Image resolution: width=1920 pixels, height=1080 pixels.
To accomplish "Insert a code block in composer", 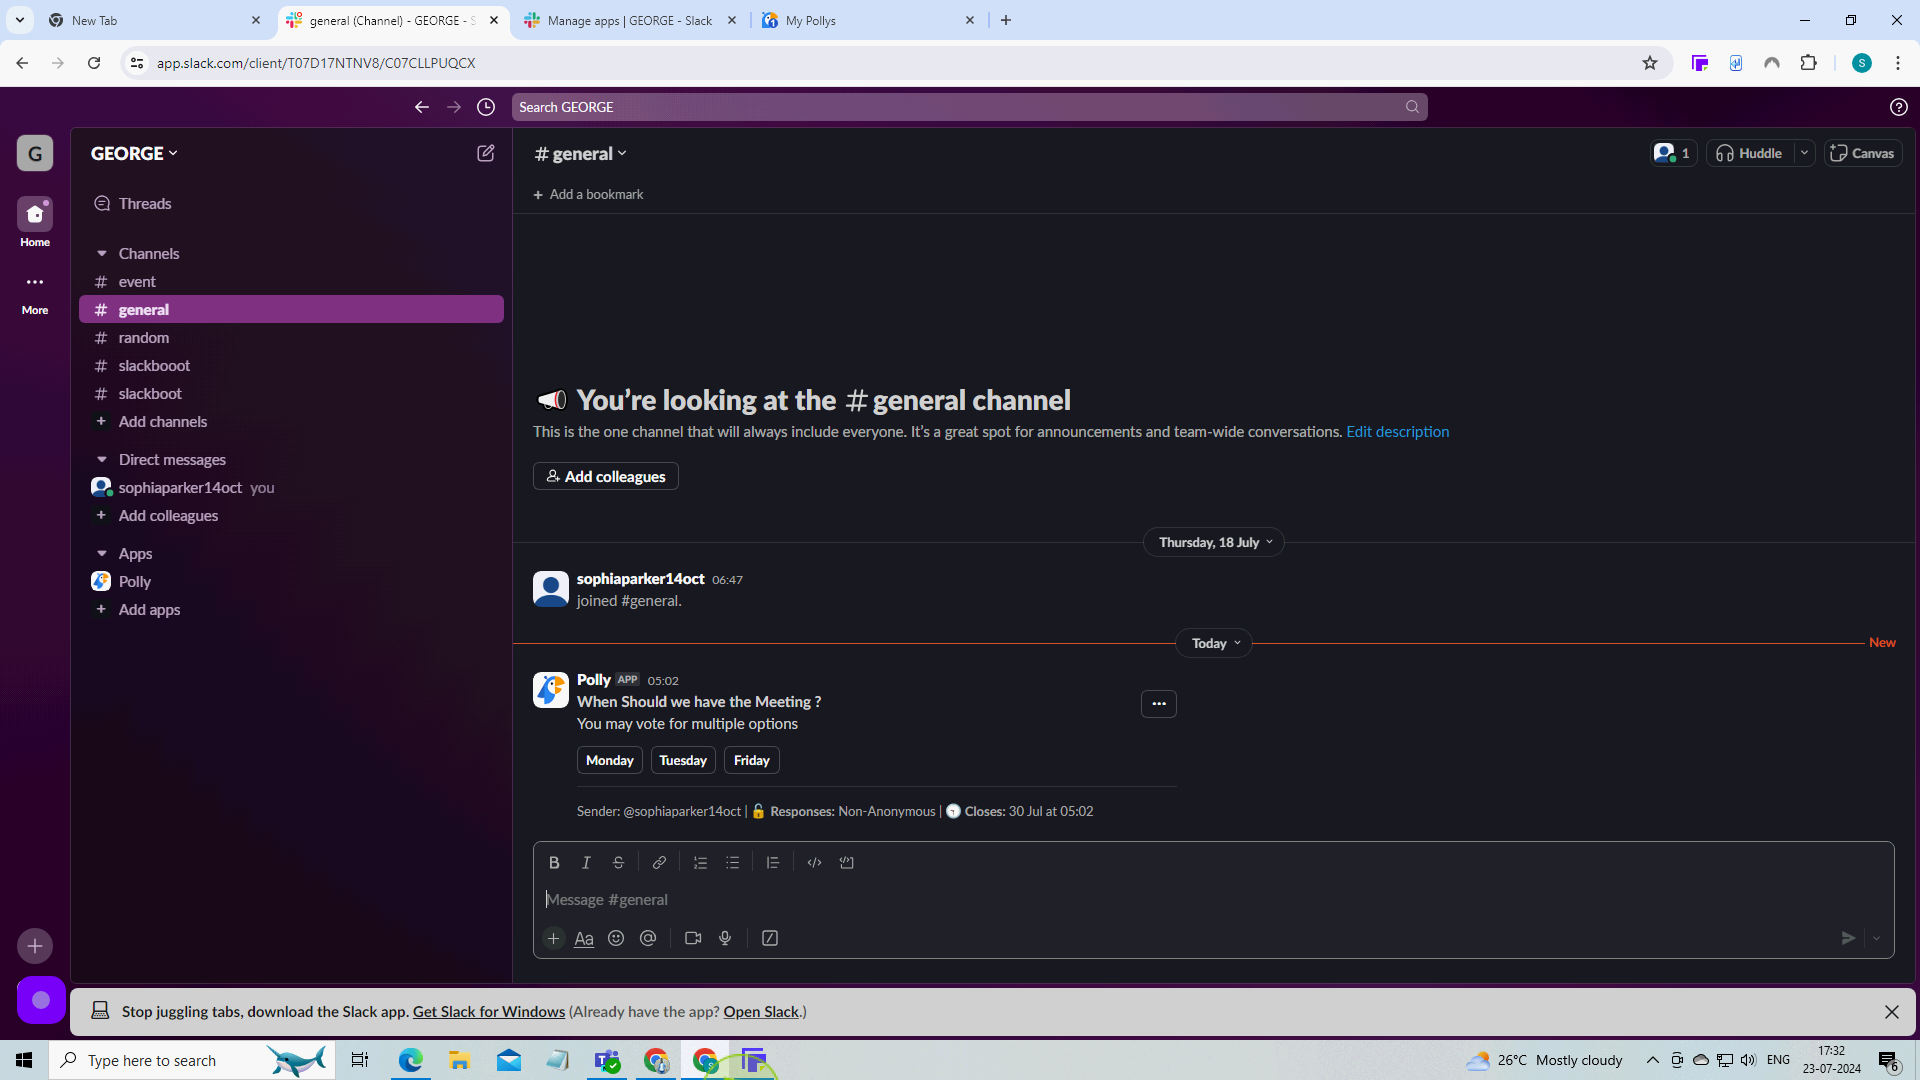I will (847, 863).
